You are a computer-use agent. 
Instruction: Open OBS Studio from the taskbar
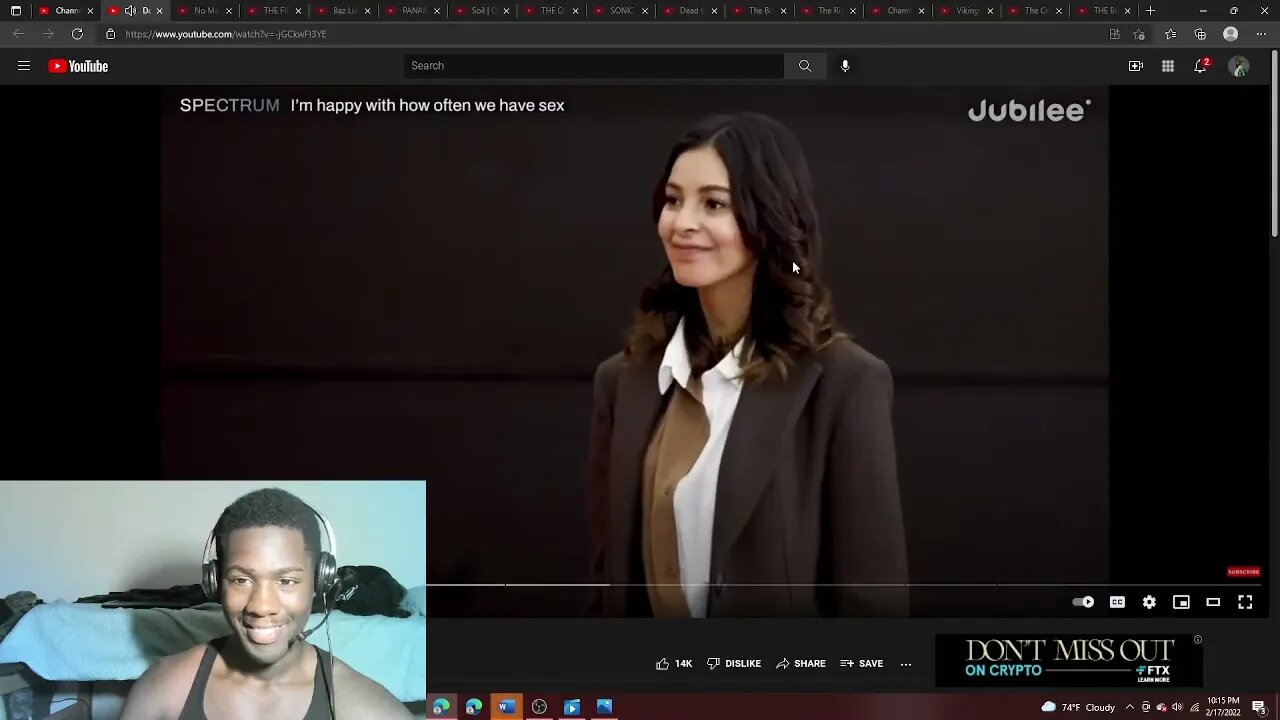[540, 707]
